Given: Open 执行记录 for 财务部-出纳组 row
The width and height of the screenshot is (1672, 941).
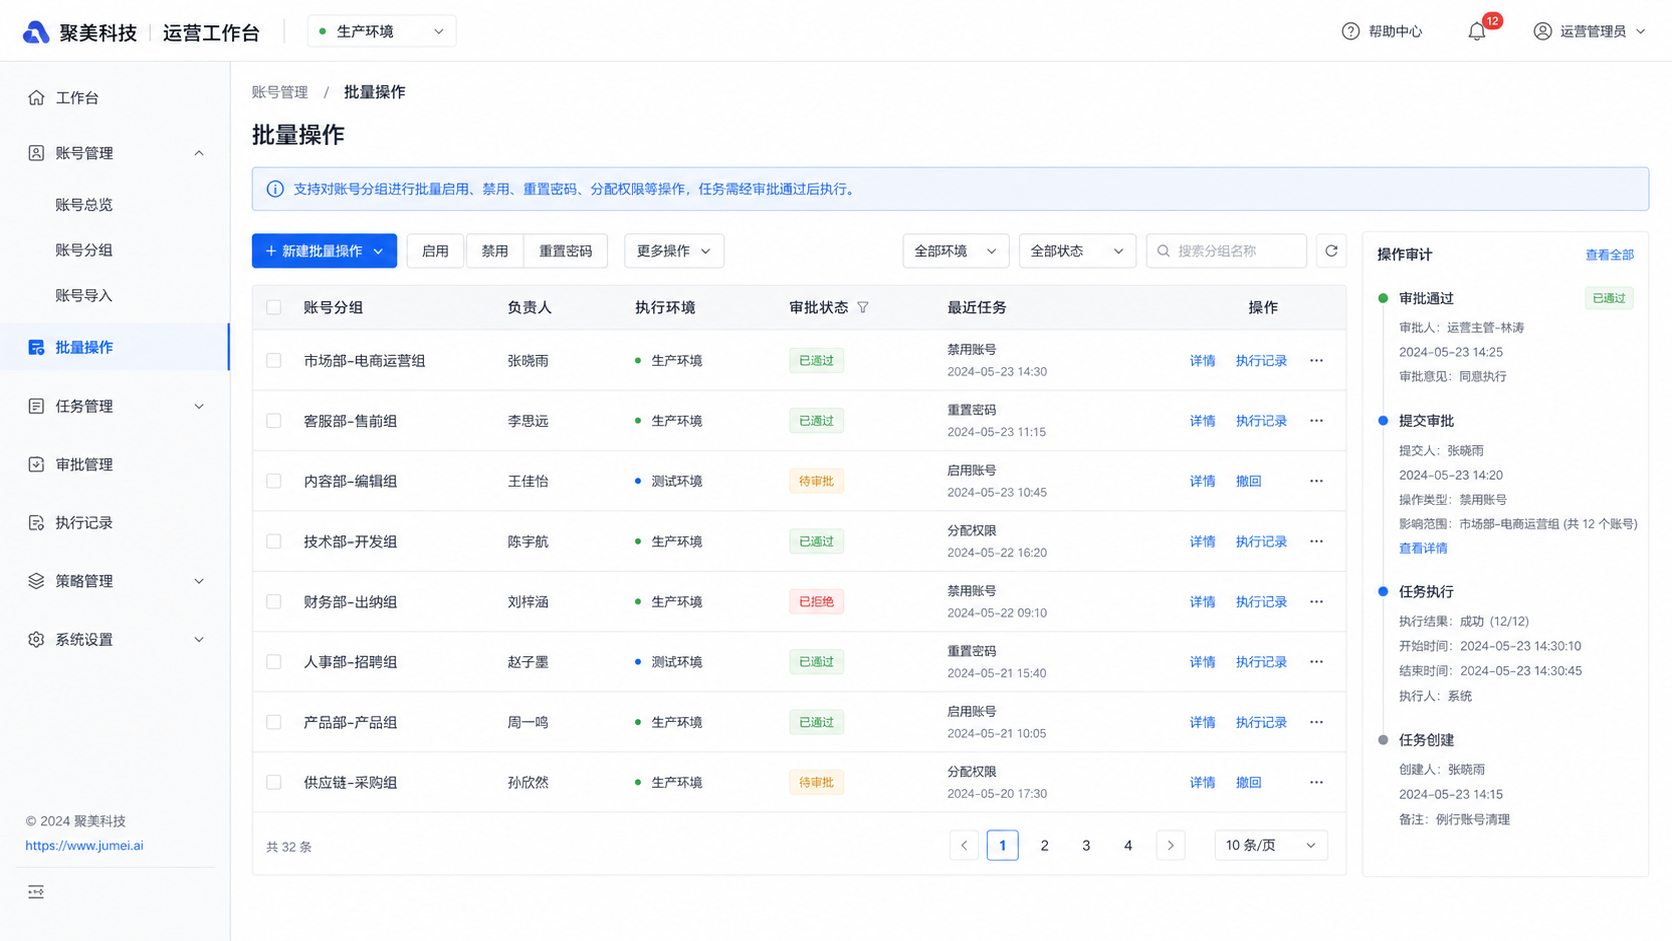Looking at the screenshot, I should click(x=1261, y=602).
